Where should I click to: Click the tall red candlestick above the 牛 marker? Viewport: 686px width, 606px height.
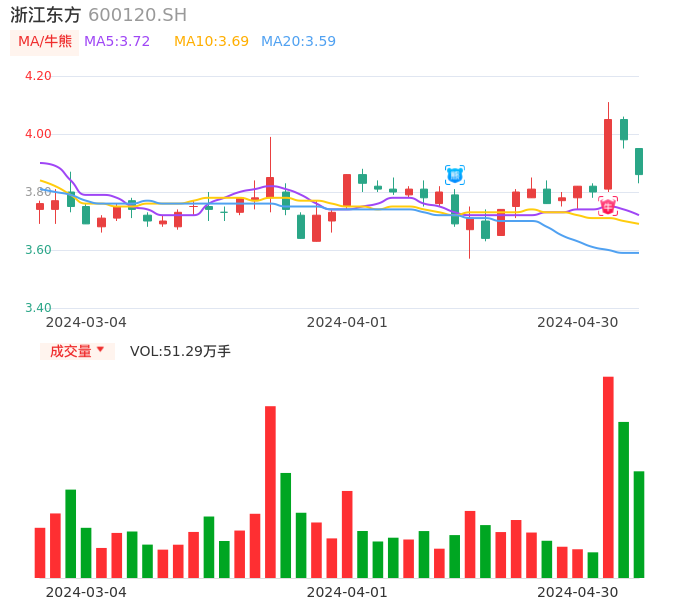pyautogui.click(x=608, y=154)
